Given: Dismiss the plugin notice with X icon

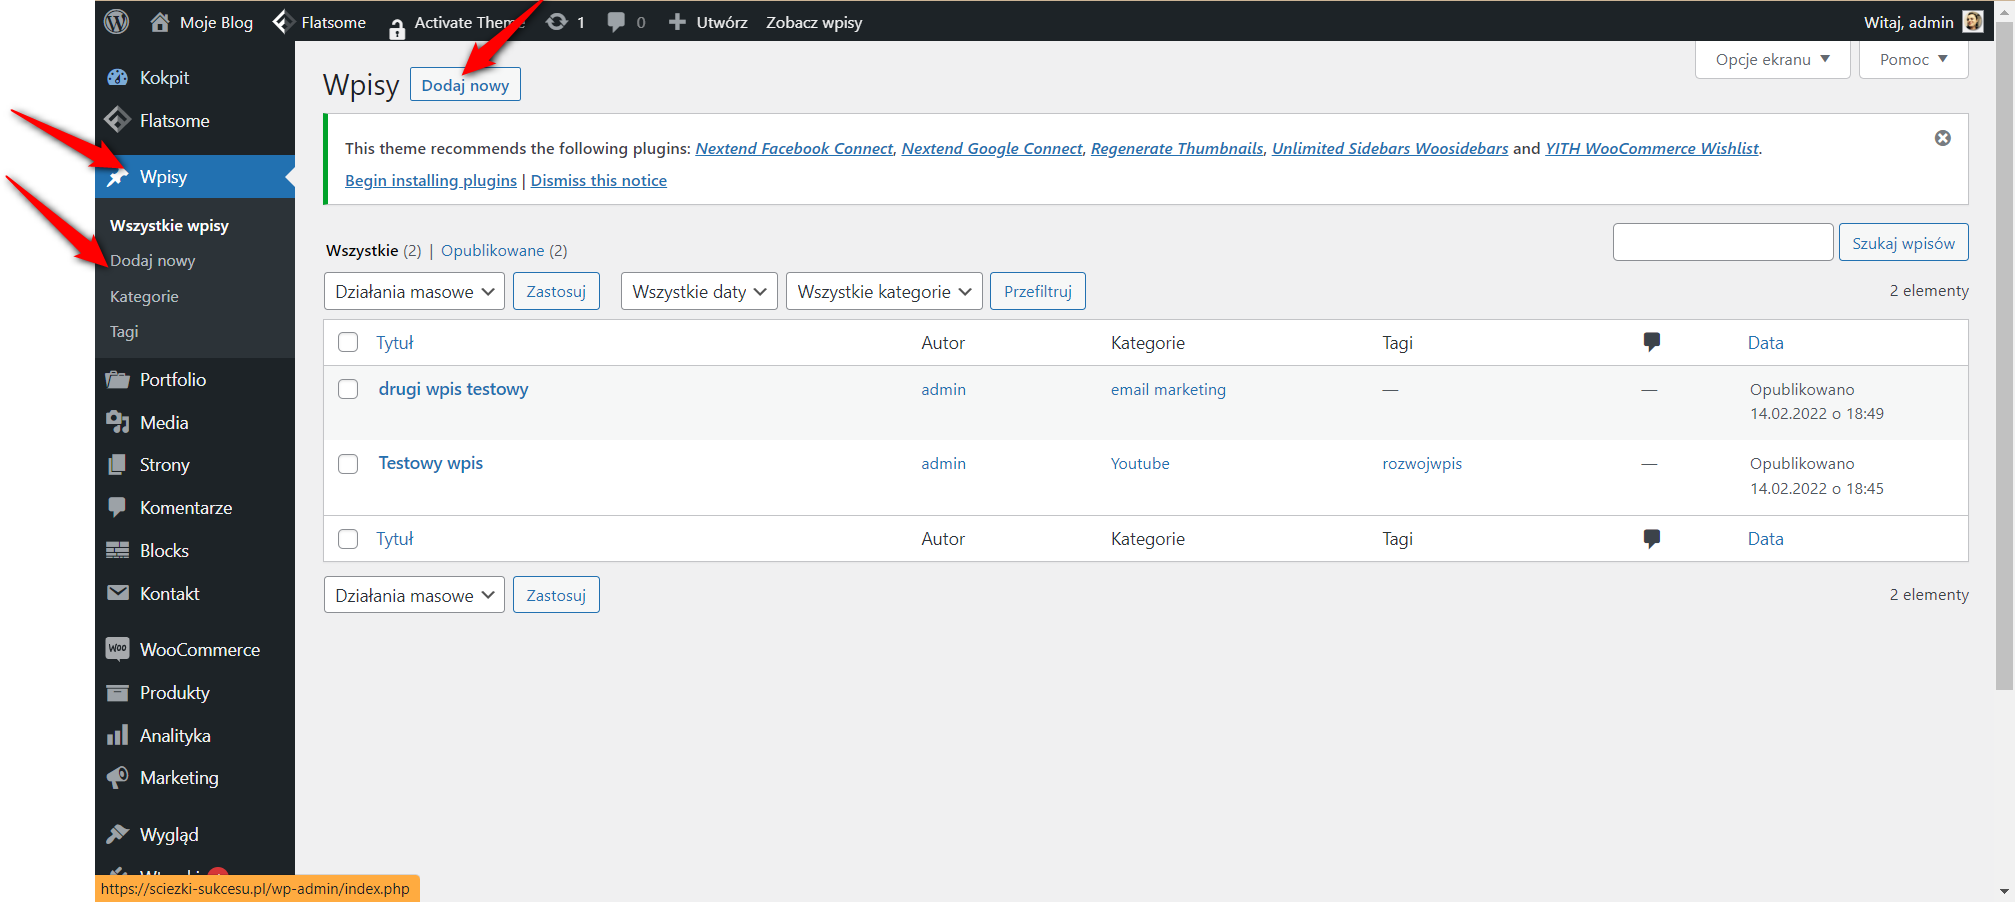Looking at the screenshot, I should [1942, 138].
